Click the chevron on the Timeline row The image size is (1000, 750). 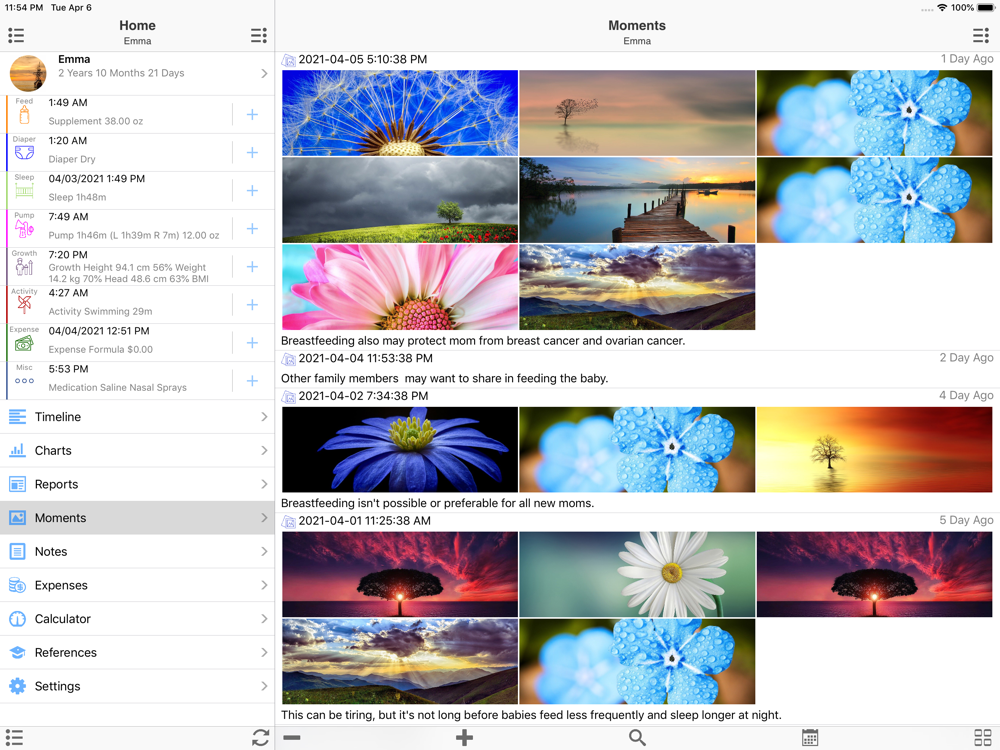pyautogui.click(x=264, y=417)
